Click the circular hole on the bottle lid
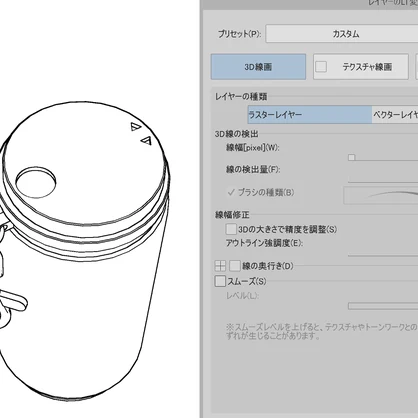This screenshot has width=418, height=418. tap(35, 182)
